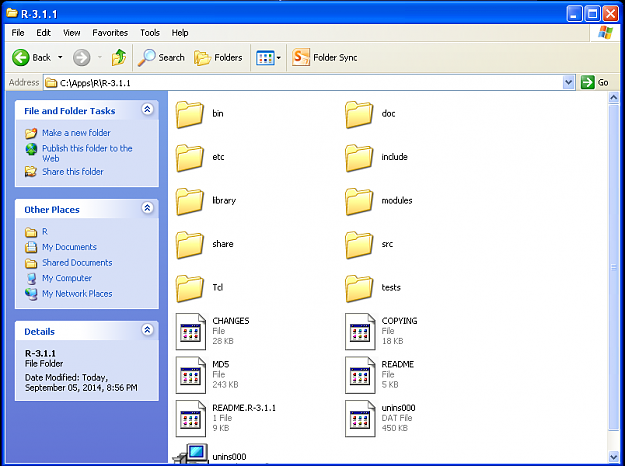Image resolution: width=625 pixels, height=466 pixels.
Task: Select the CHANGES file icon
Action: coord(191,332)
